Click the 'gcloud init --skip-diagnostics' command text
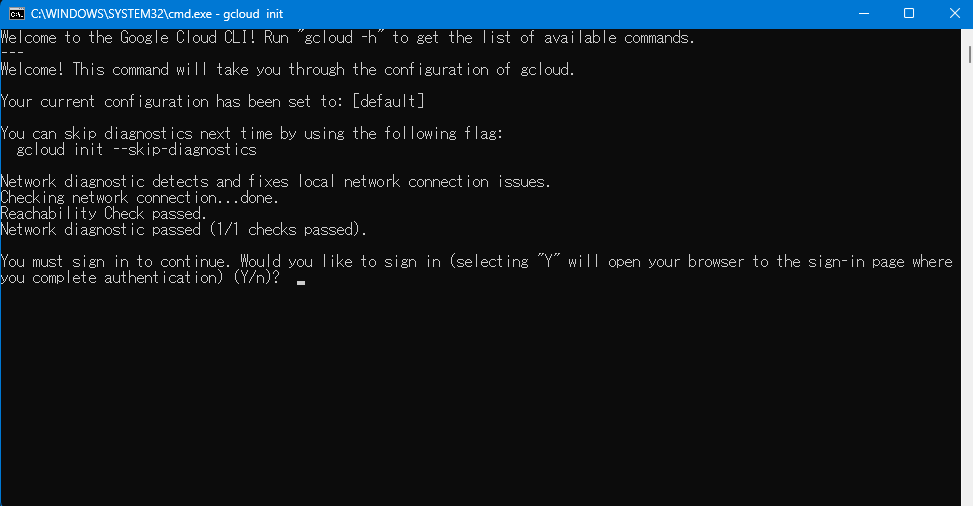Viewport: 973px width, 506px height. [x=136, y=150]
